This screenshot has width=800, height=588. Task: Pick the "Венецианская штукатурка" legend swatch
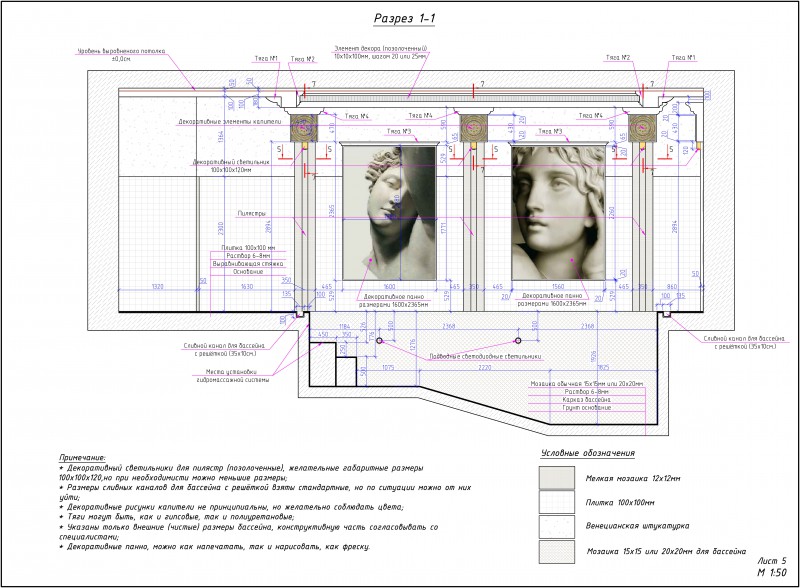coord(557,526)
